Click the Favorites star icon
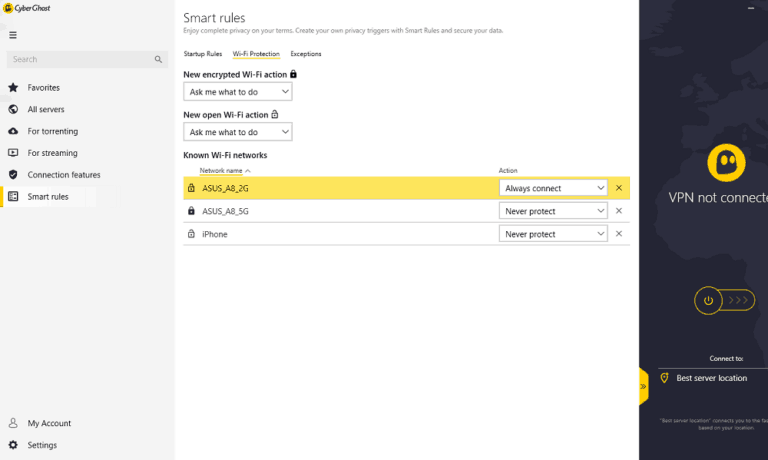This screenshot has width=768, height=460. [13, 88]
